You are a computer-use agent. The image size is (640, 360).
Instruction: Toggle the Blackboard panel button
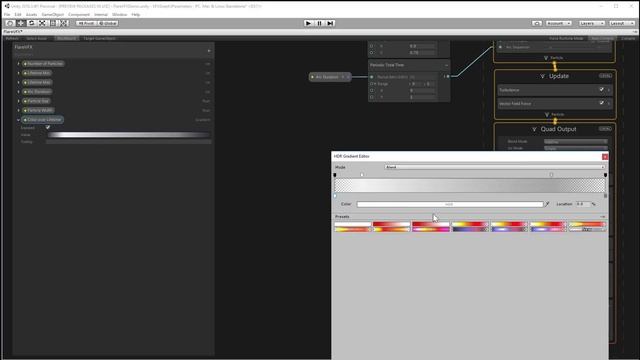tap(67, 38)
